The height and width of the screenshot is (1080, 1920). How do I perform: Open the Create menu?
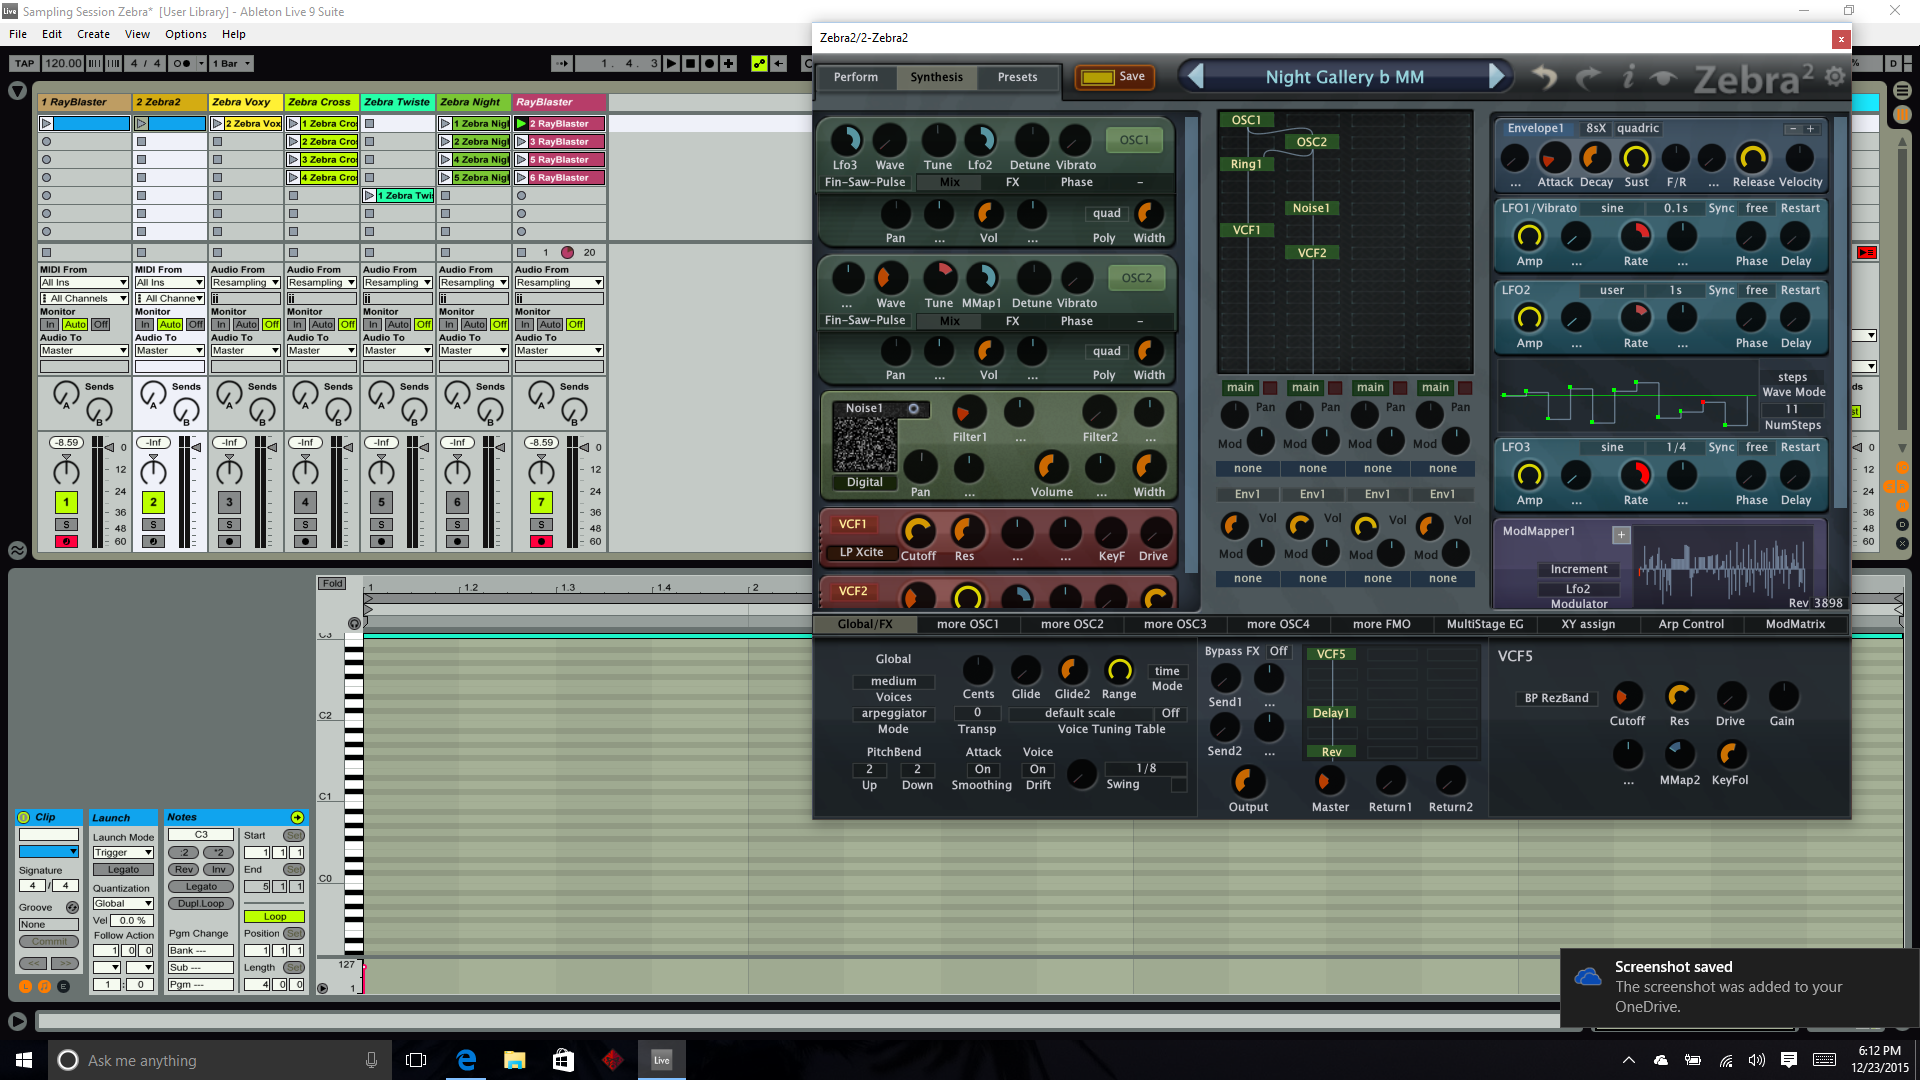pos(93,34)
